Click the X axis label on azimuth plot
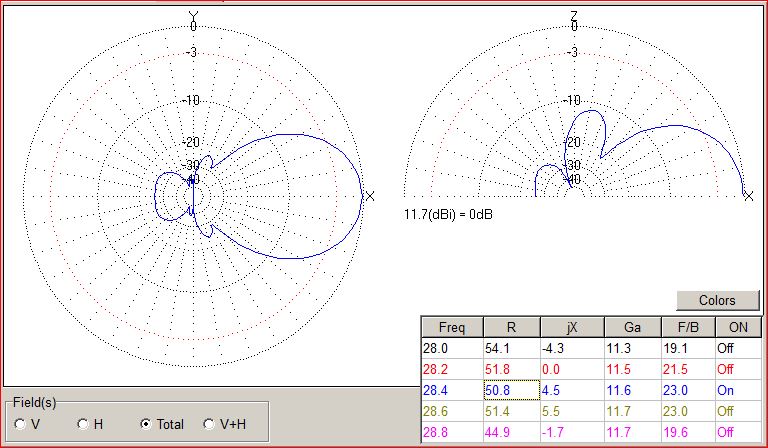 click(x=370, y=196)
